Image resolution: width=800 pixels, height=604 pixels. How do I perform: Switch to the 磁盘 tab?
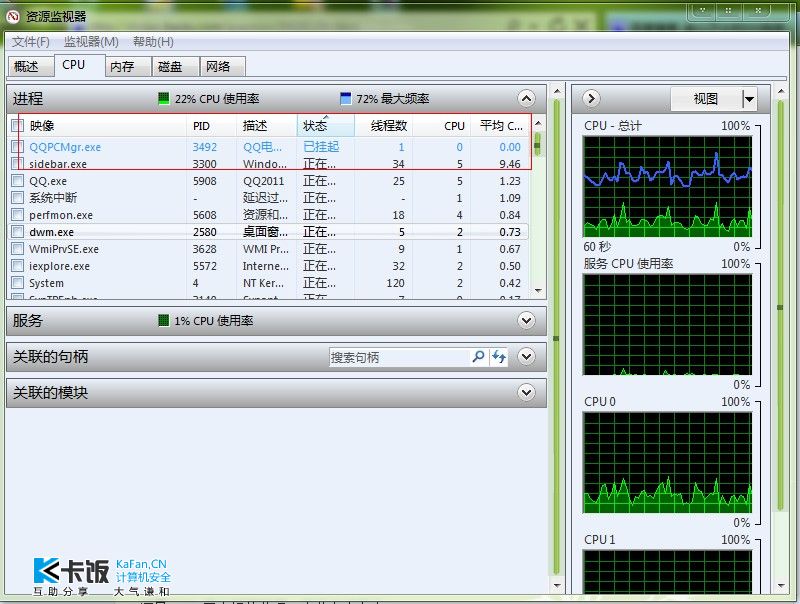click(x=175, y=67)
